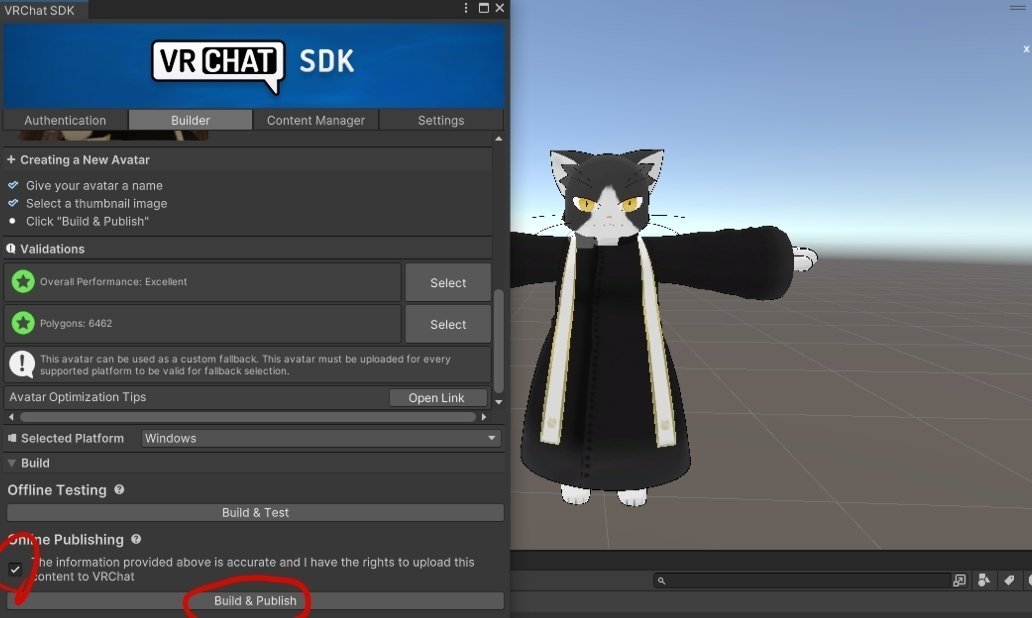Click Build & Publish button

coord(255,601)
